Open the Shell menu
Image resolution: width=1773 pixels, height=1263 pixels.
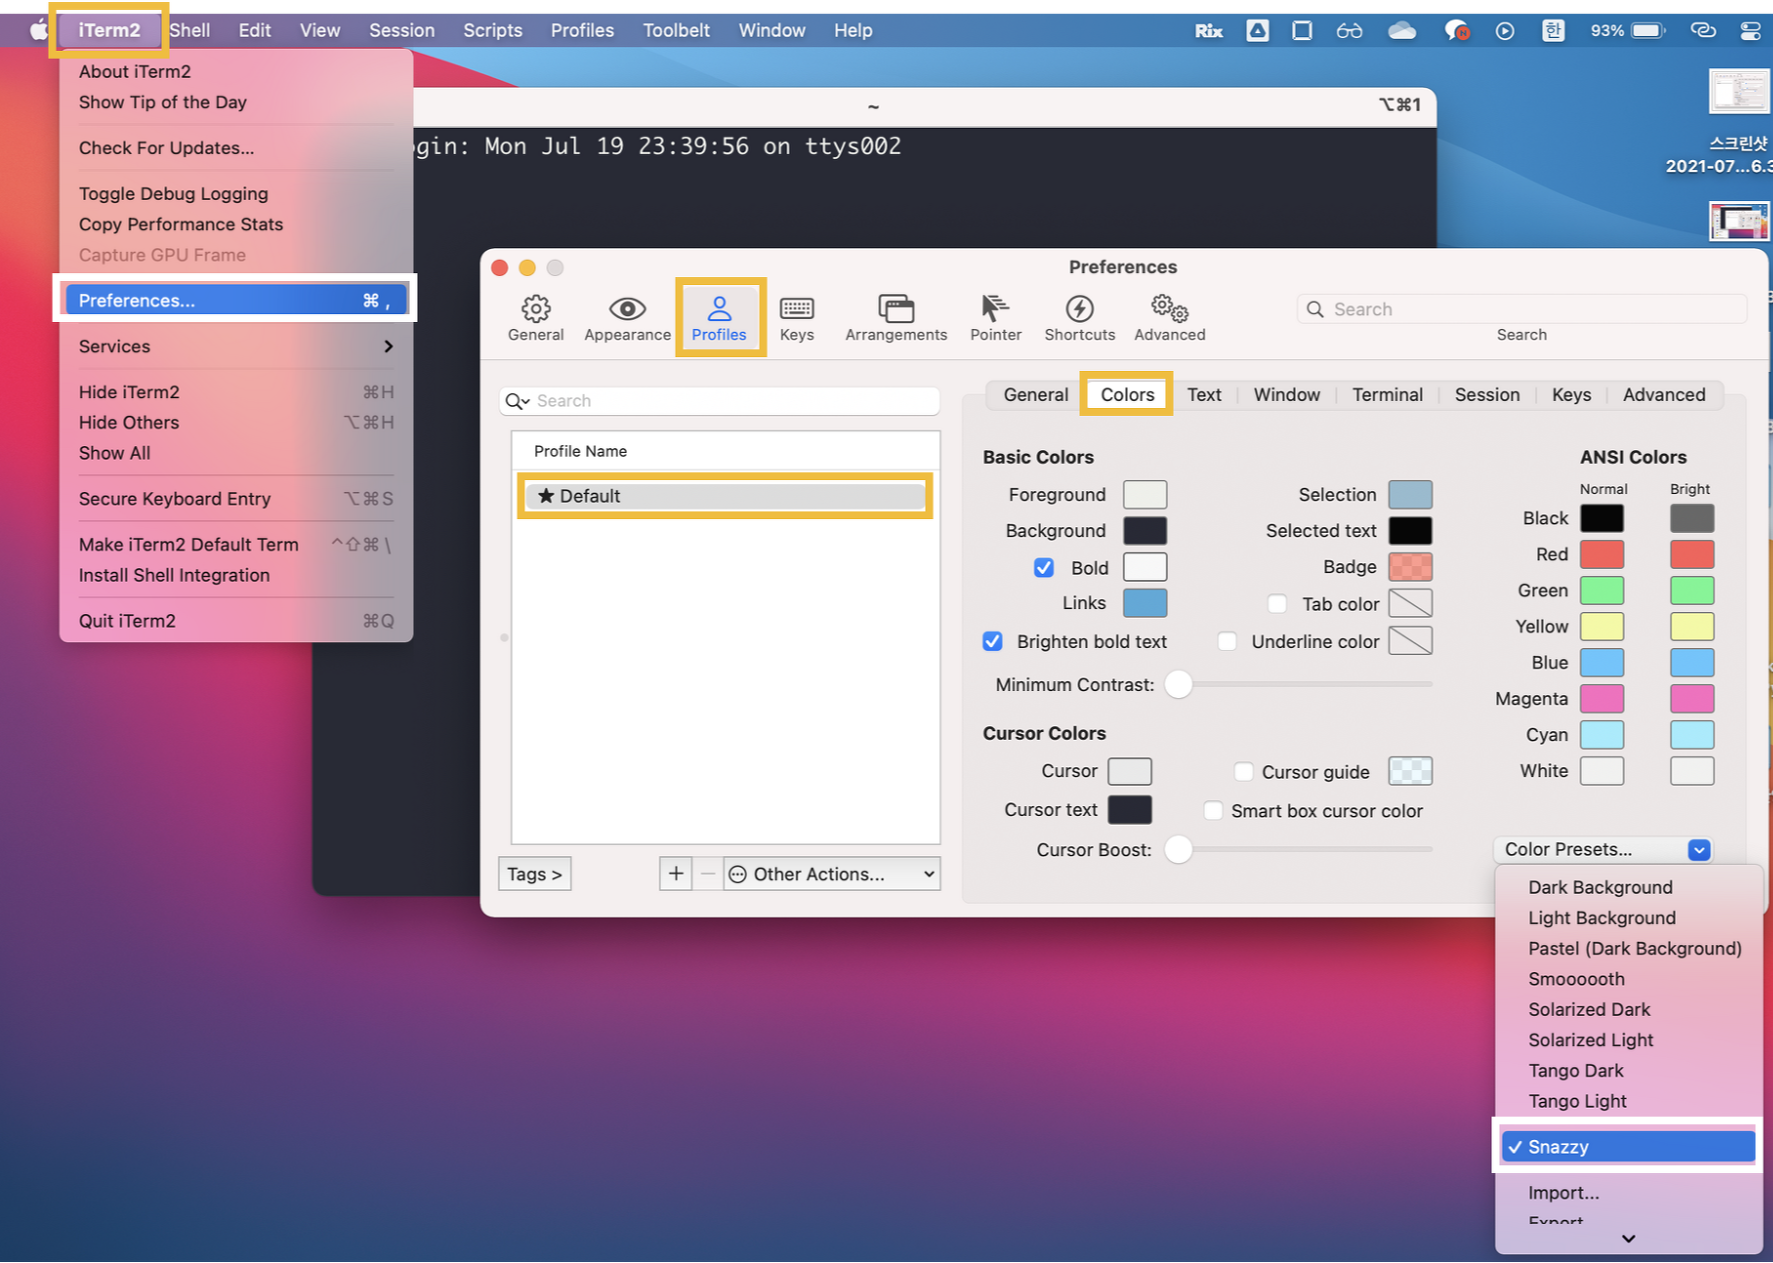tap(189, 30)
